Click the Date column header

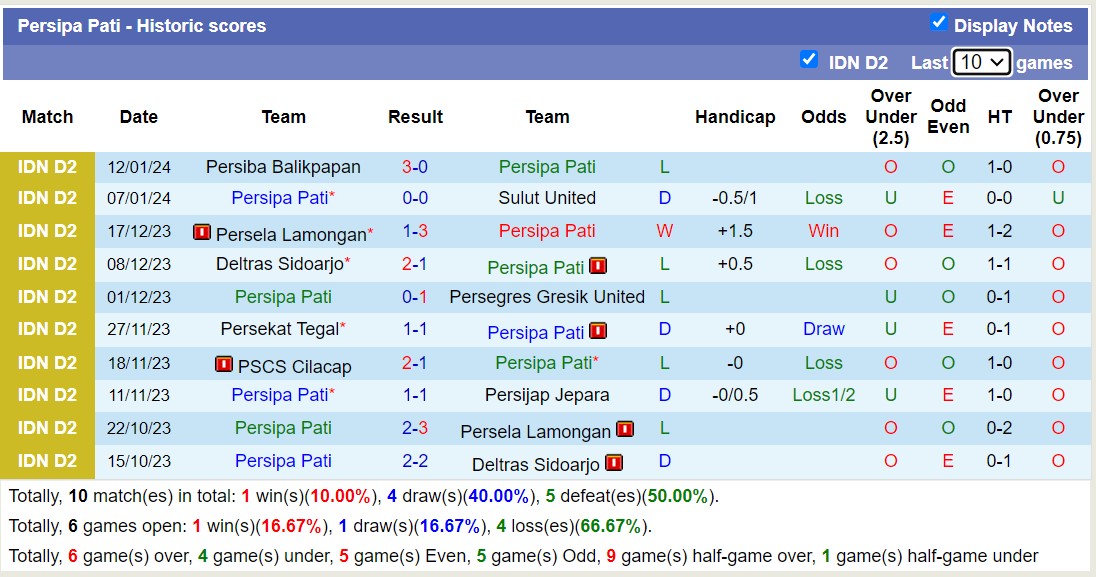(x=139, y=117)
